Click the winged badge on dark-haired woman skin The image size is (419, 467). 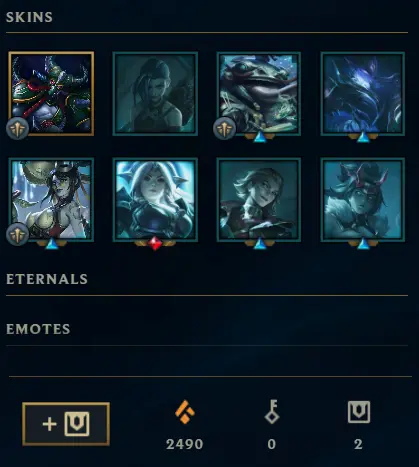[17, 234]
